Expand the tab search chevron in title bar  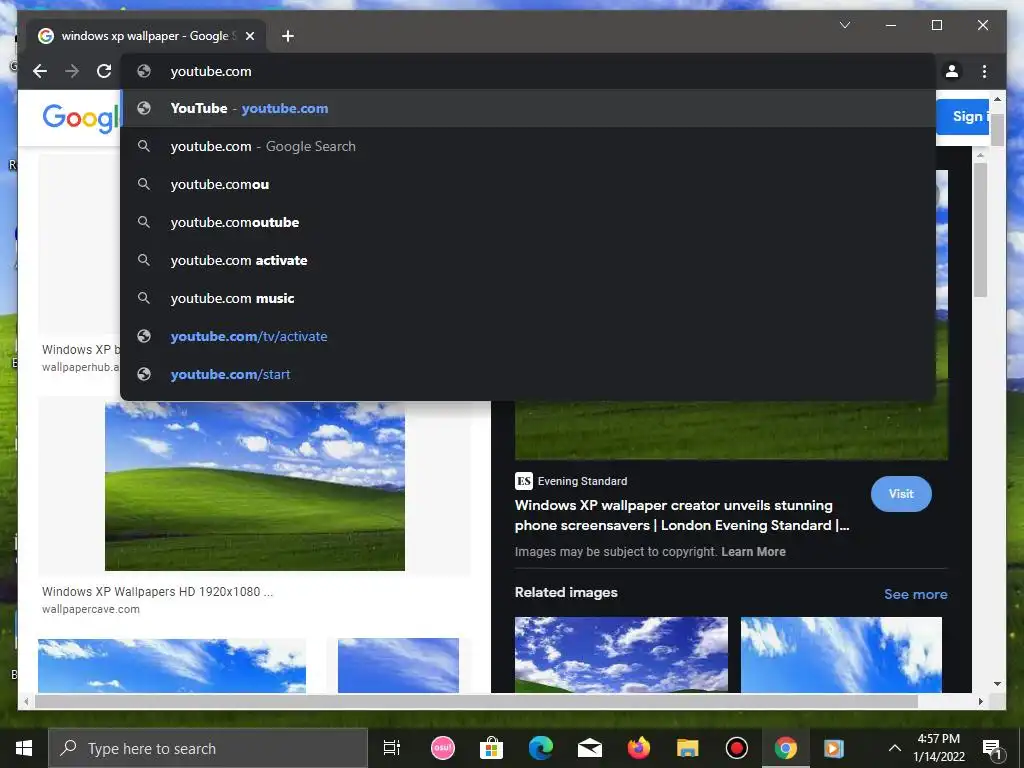(x=844, y=25)
